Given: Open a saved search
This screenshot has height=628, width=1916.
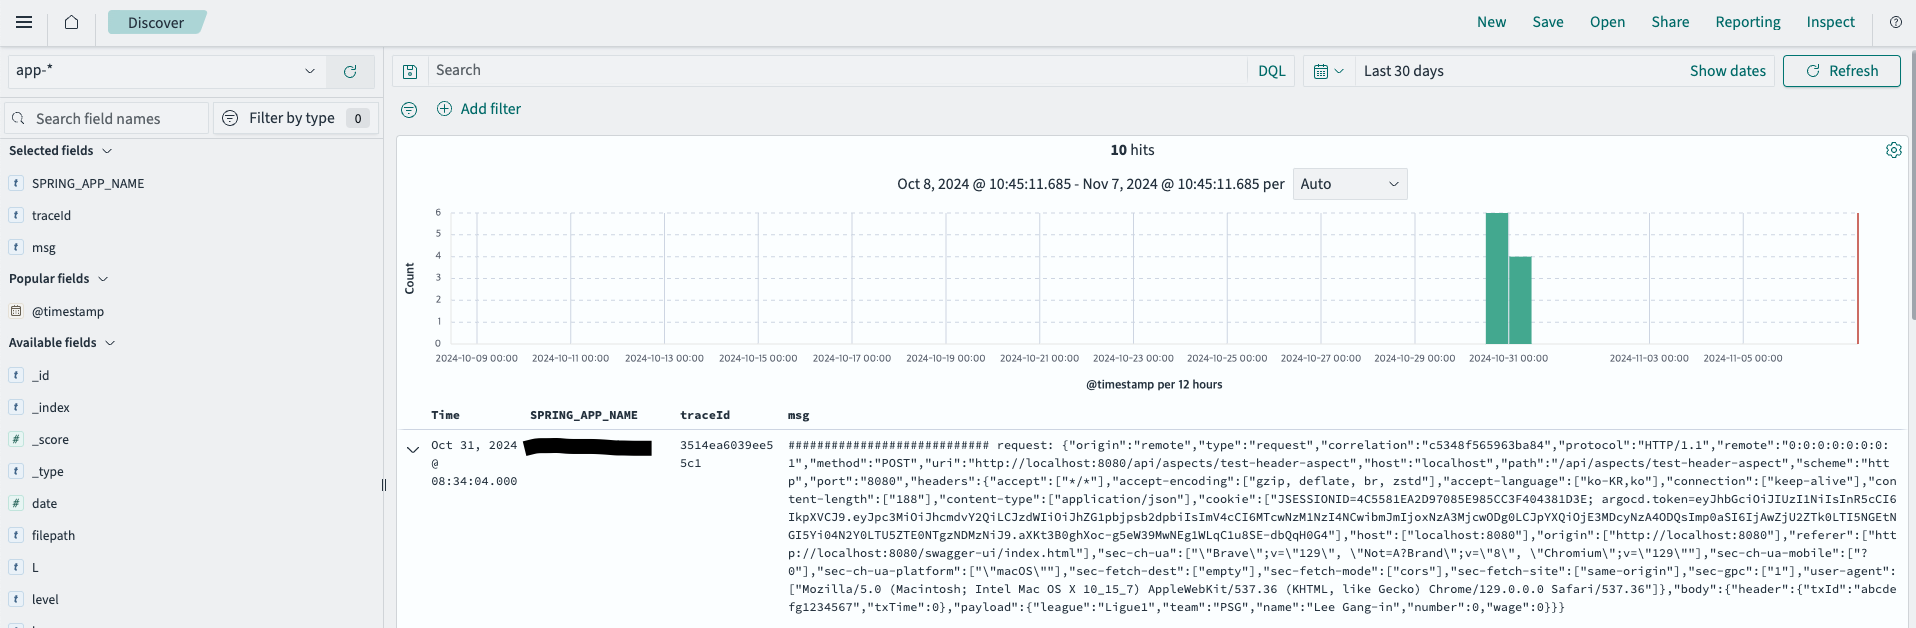Looking at the screenshot, I should tap(1607, 22).
